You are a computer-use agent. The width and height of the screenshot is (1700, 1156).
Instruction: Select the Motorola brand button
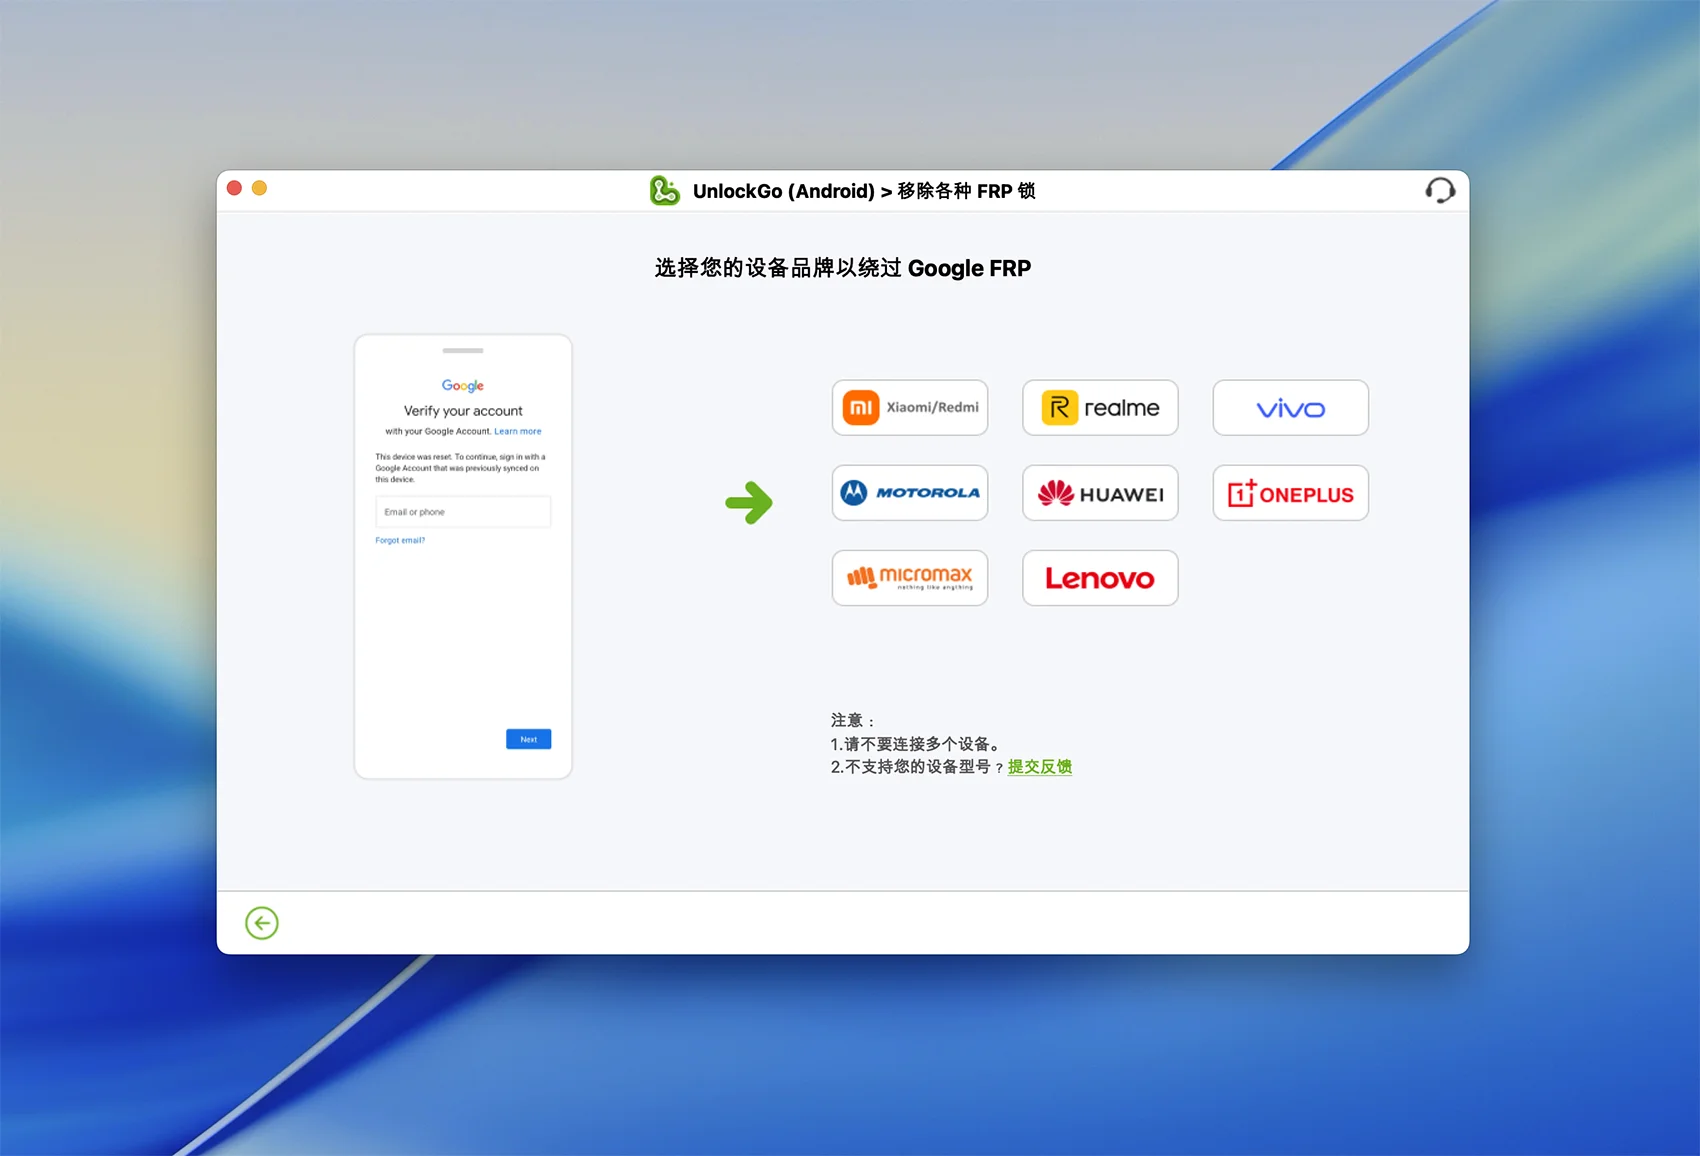click(909, 493)
